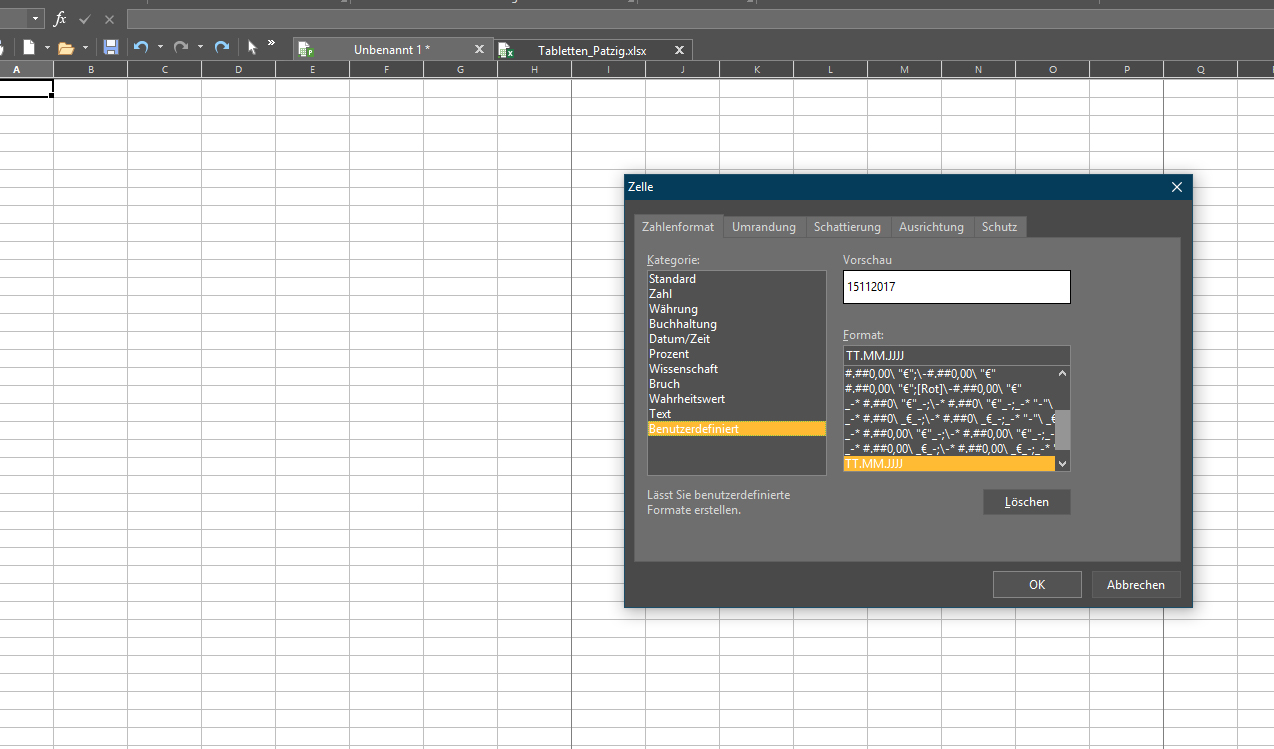1274x749 pixels.
Task: Click the gray Redo arrow icon
Action: 181,48
